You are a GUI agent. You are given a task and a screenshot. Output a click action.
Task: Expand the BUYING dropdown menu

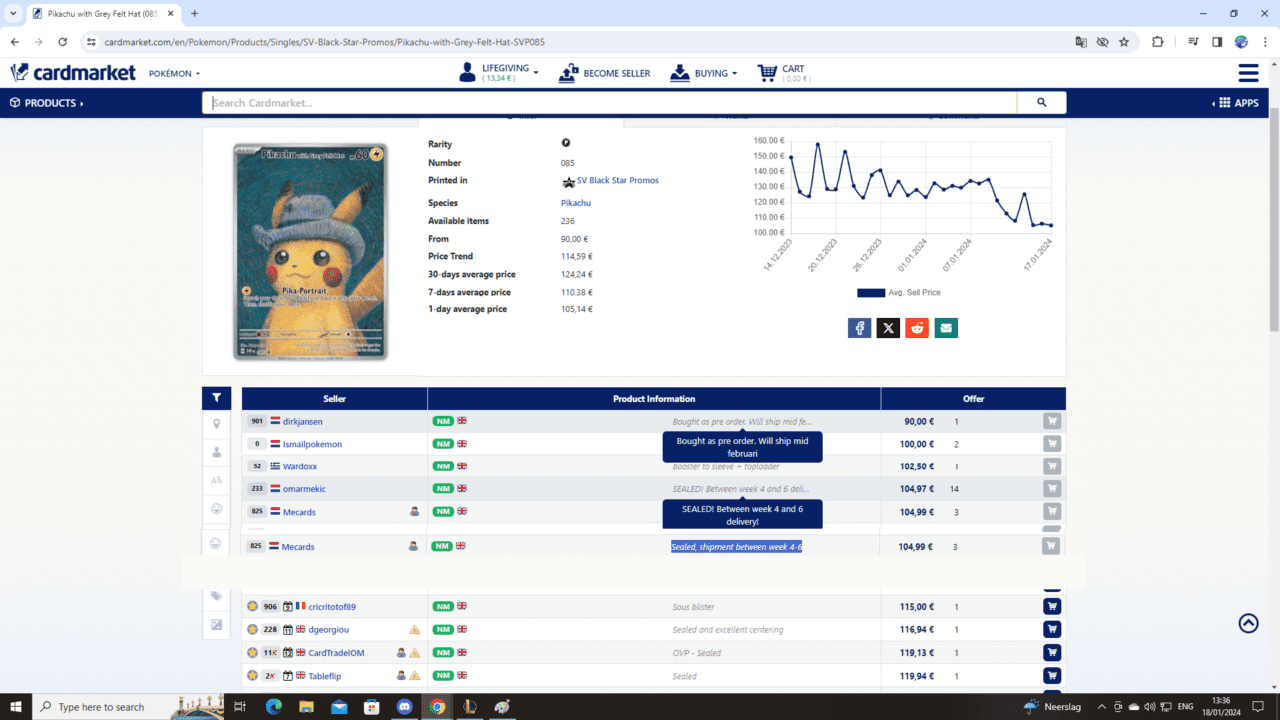pyautogui.click(x=704, y=73)
